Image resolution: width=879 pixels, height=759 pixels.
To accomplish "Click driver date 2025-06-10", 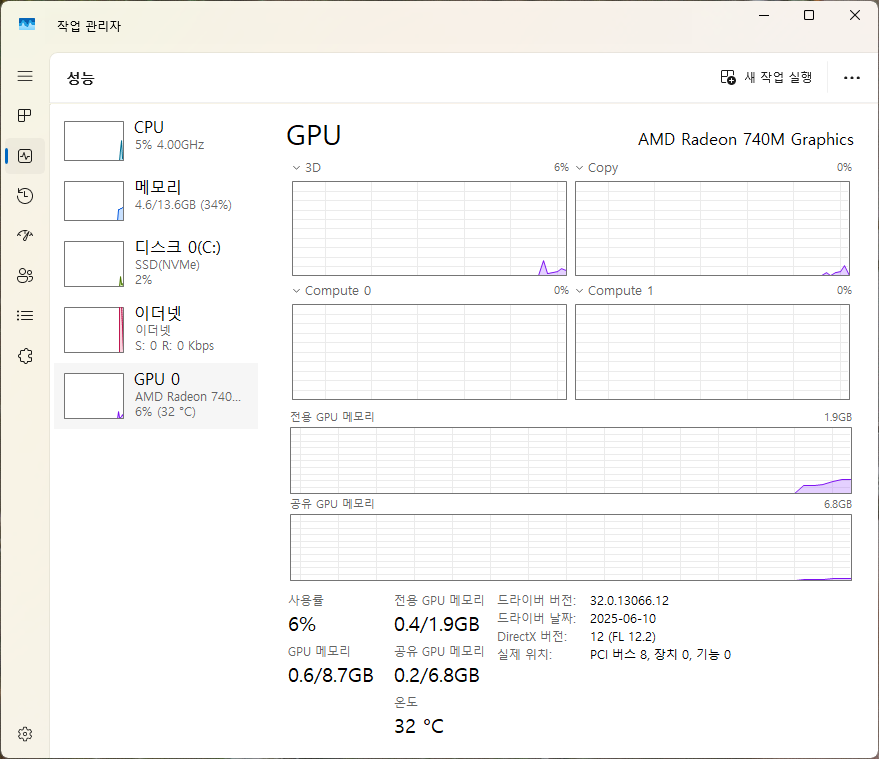I will 623,619.
